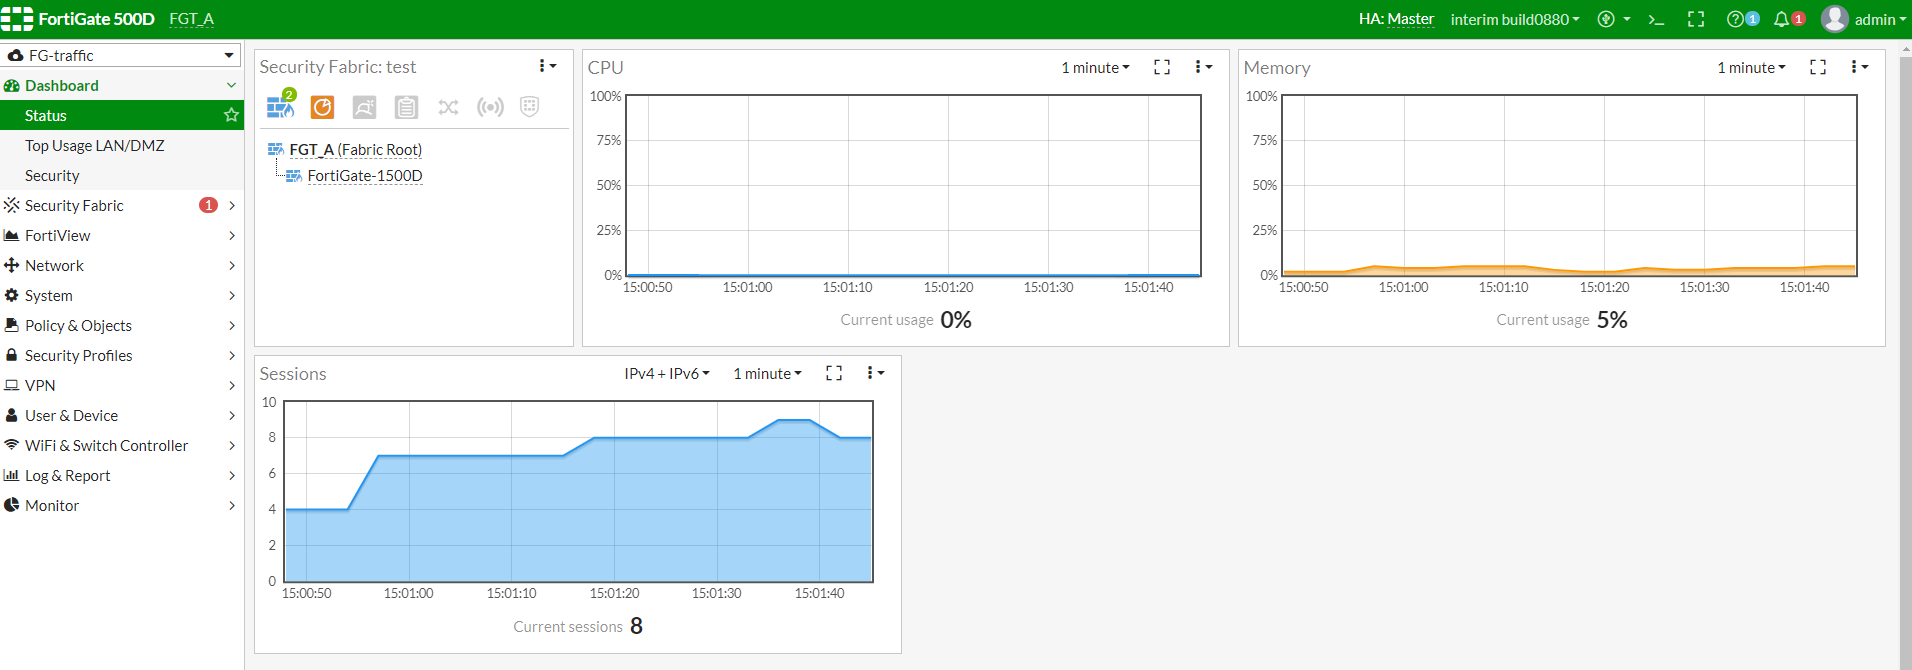1912x670 pixels.
Task: Open the Security Fabric widget options menu
Action: (x=547, y=66)
